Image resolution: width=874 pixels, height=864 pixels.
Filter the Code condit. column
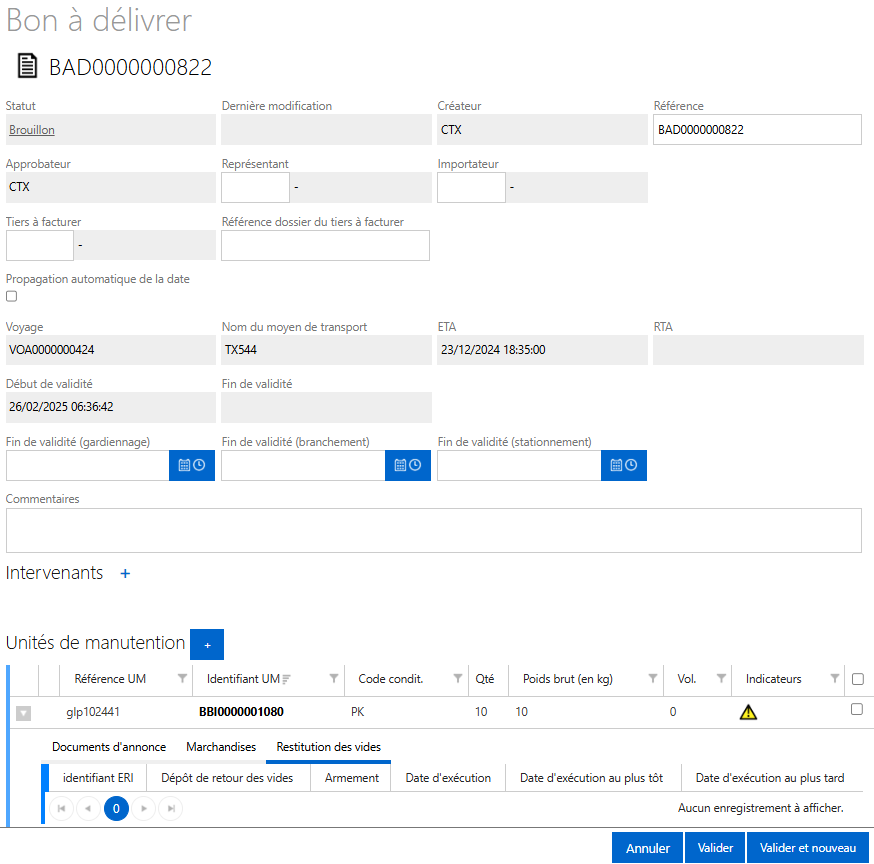point(458,679)
